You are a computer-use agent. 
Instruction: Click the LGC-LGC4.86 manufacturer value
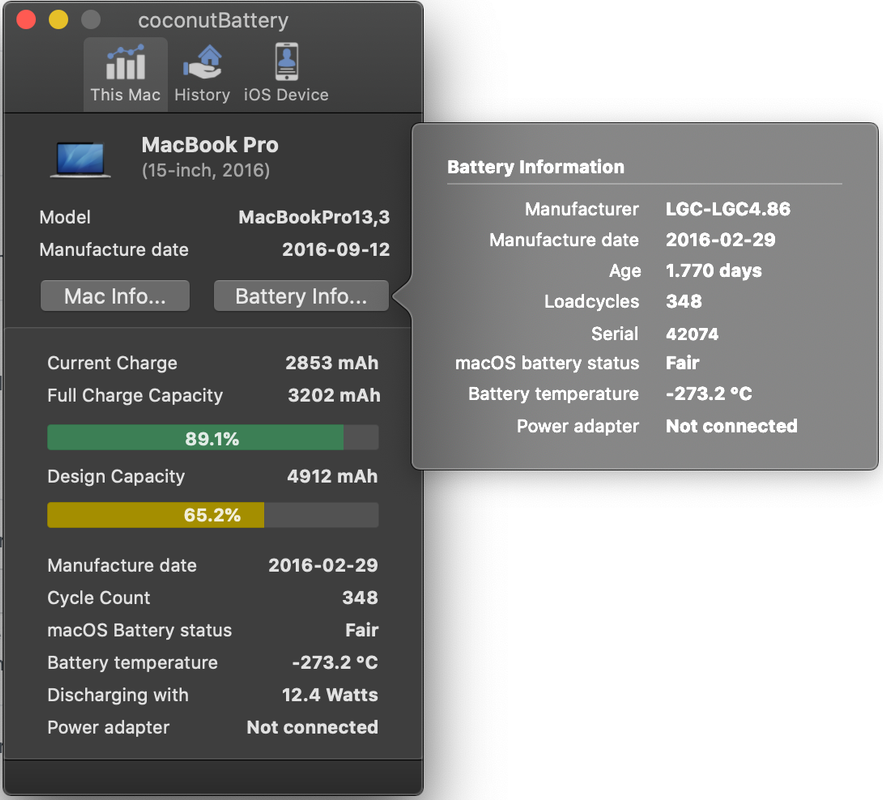(x=728, y=209)
